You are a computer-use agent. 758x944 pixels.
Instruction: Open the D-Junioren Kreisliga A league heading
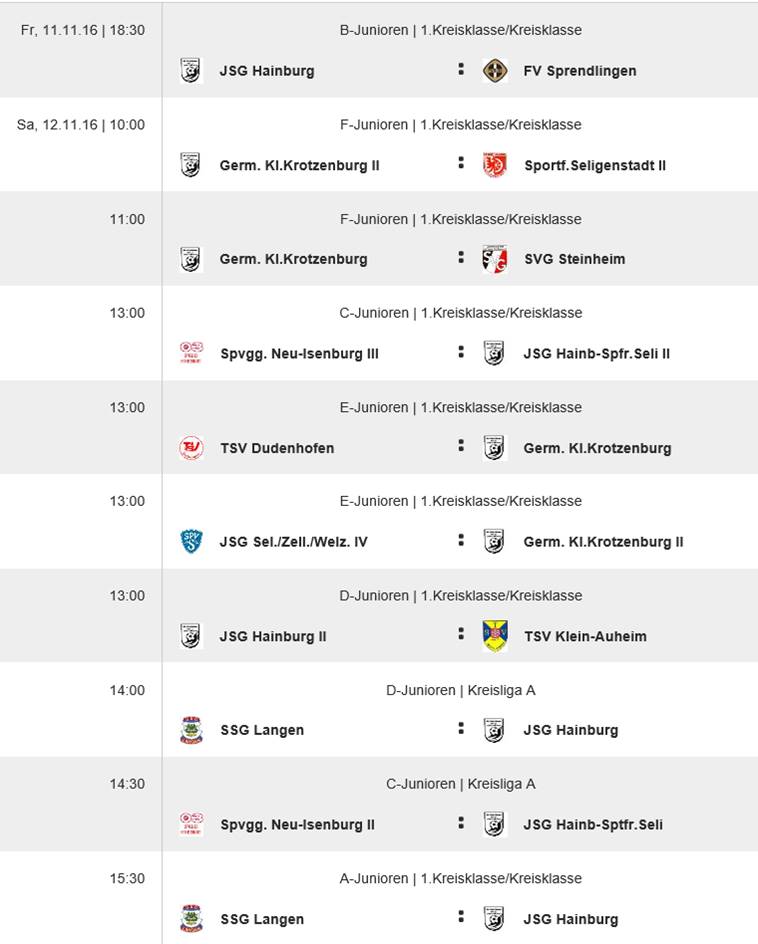(460, 690)
